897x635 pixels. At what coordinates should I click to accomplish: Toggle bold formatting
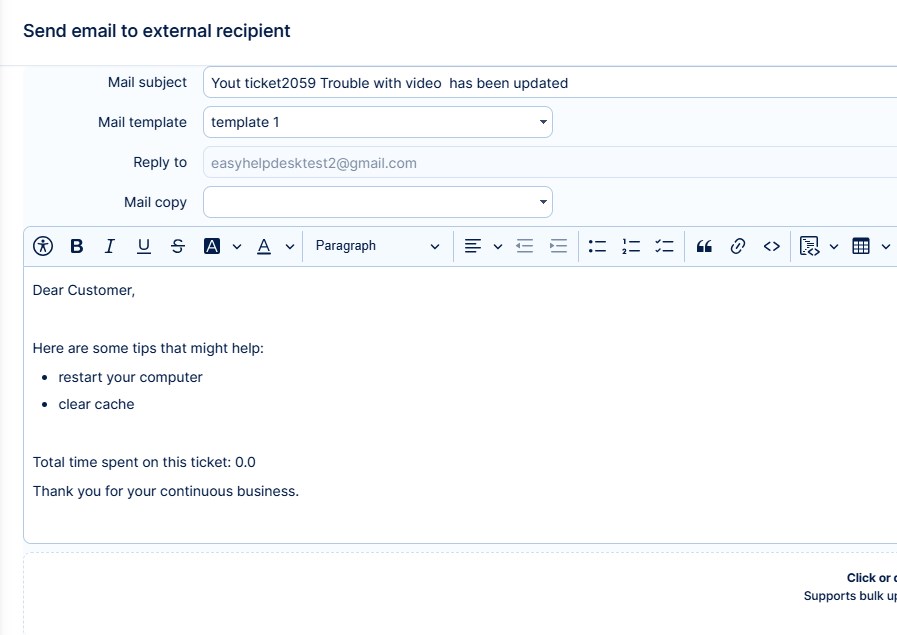[x=76, y=246]
